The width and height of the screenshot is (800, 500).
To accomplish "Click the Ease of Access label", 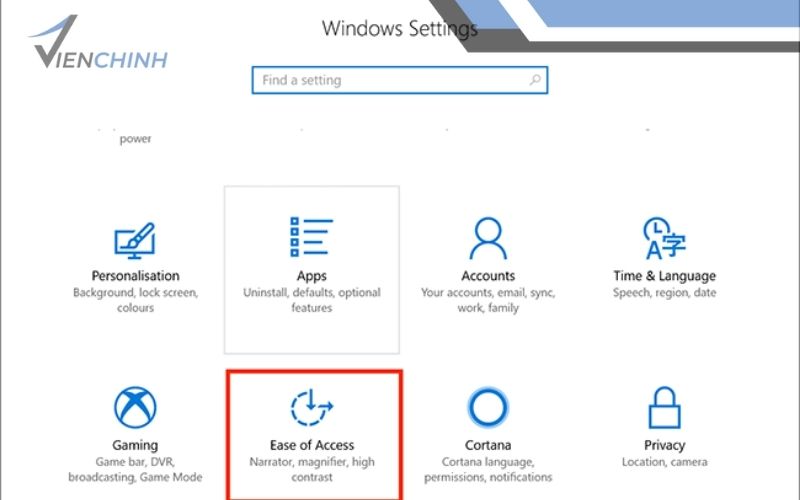I will pos(312,445).
